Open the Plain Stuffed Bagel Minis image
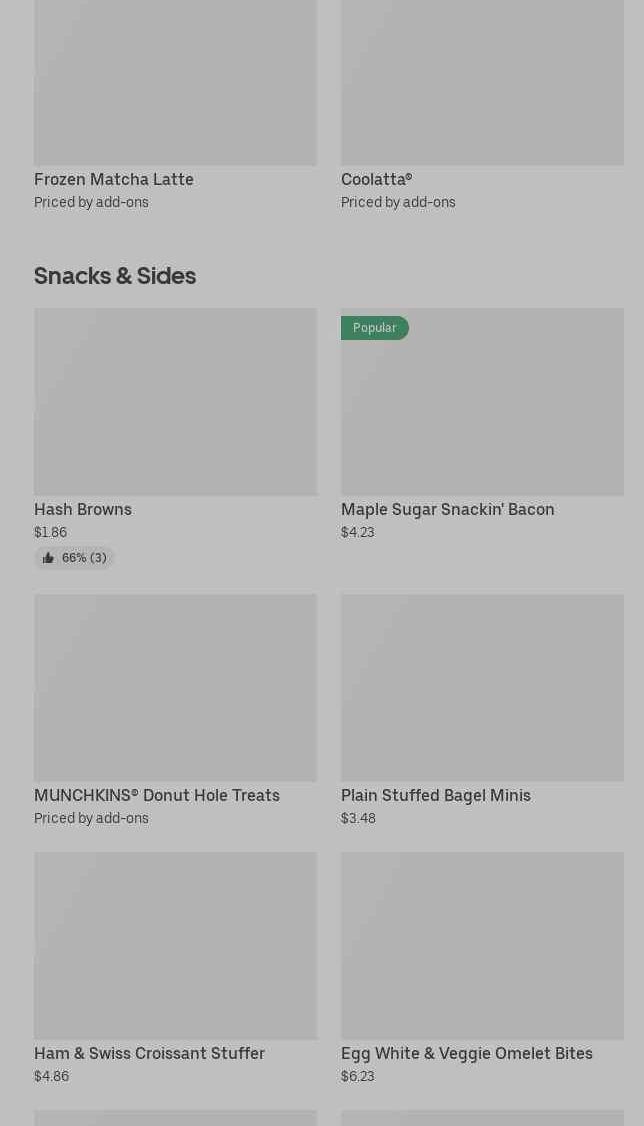The width and height of the screenshot is (644, 1126). [482, 688]
